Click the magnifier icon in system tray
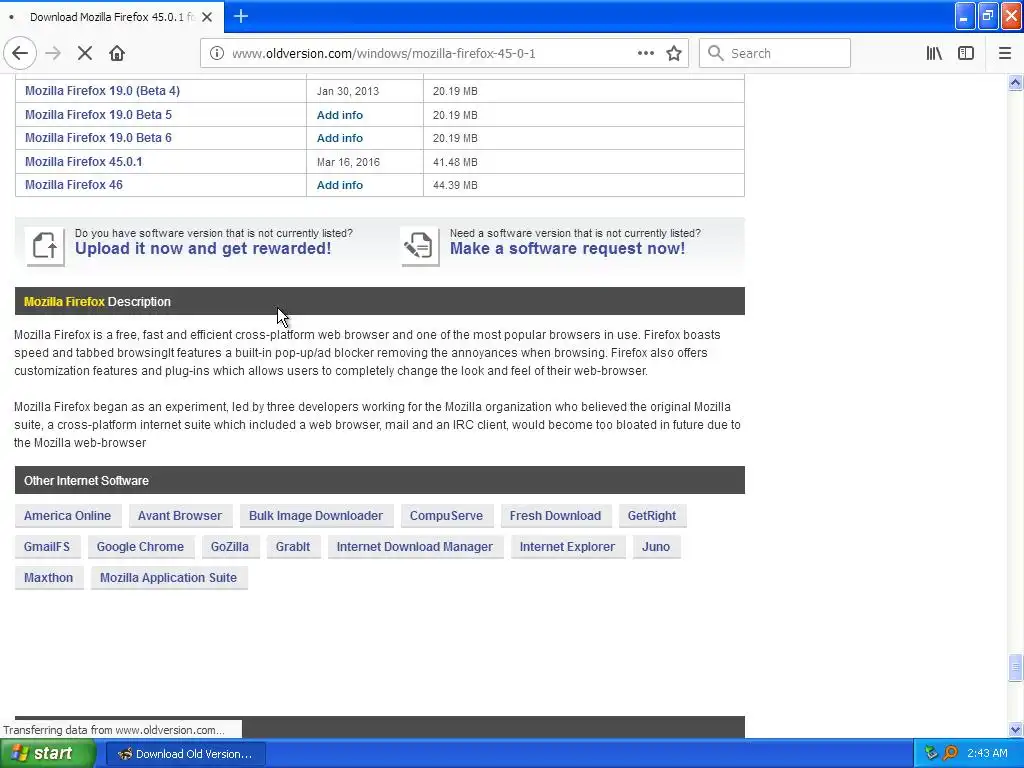The height and width of the screenshot is (768, 1024). (950, 753)
